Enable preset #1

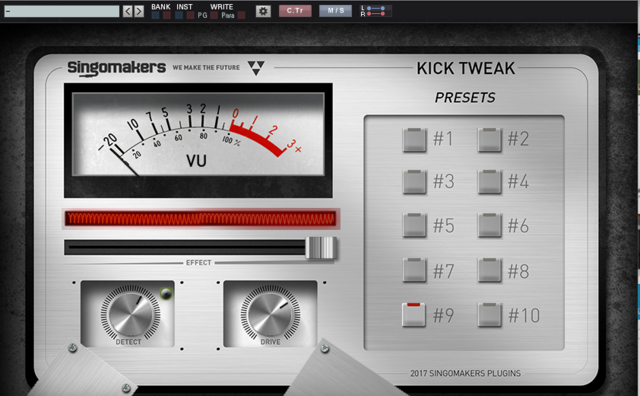[414, 140]
